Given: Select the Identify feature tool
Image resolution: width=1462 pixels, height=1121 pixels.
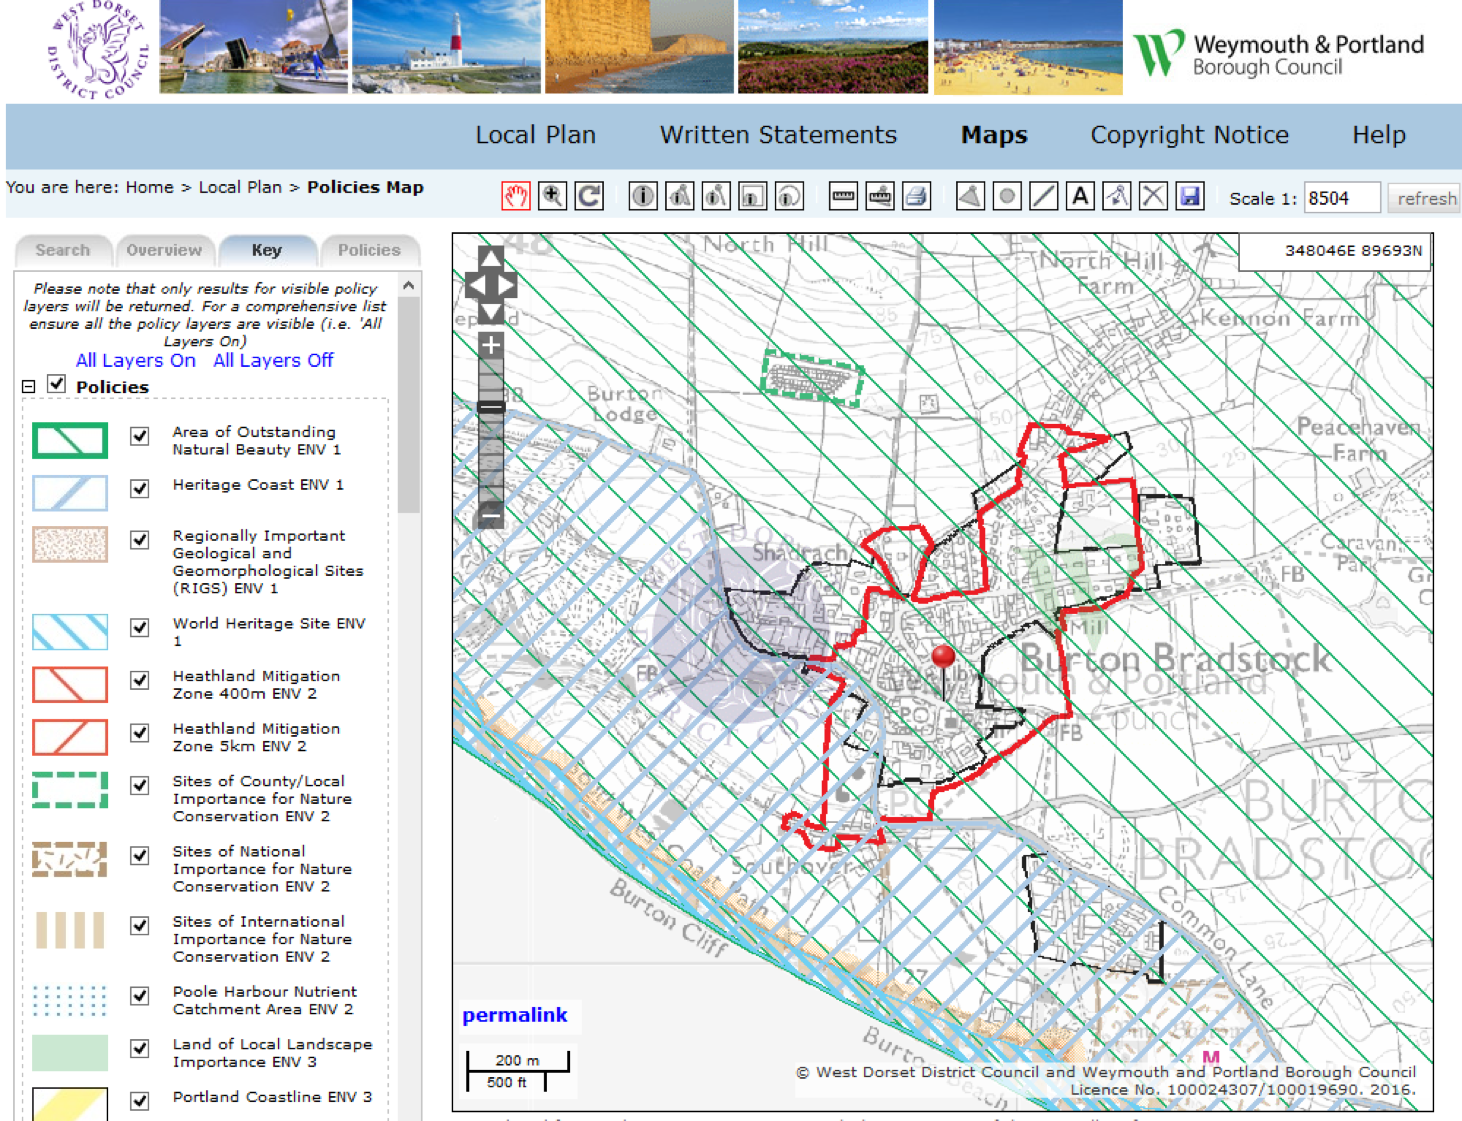Looking at the screenshot, I should [x=643, y=196].
